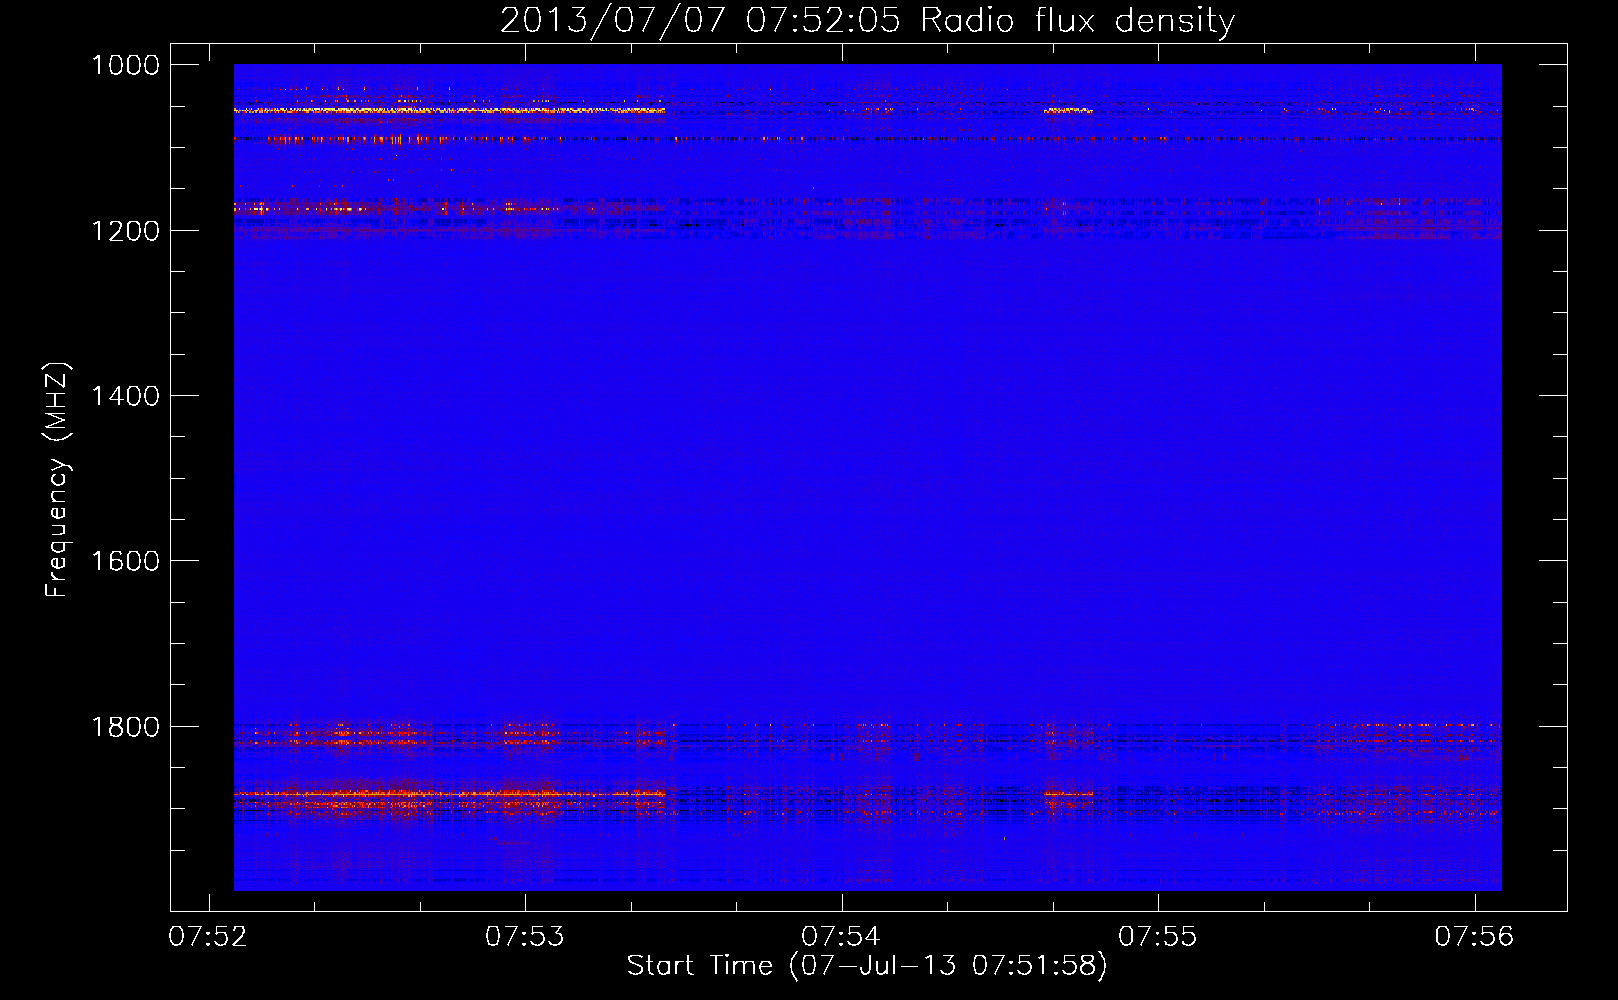This screenshot has width=1618, height=1000.
Task: Click the 07:54 time tick label
Action: [841, 936]
